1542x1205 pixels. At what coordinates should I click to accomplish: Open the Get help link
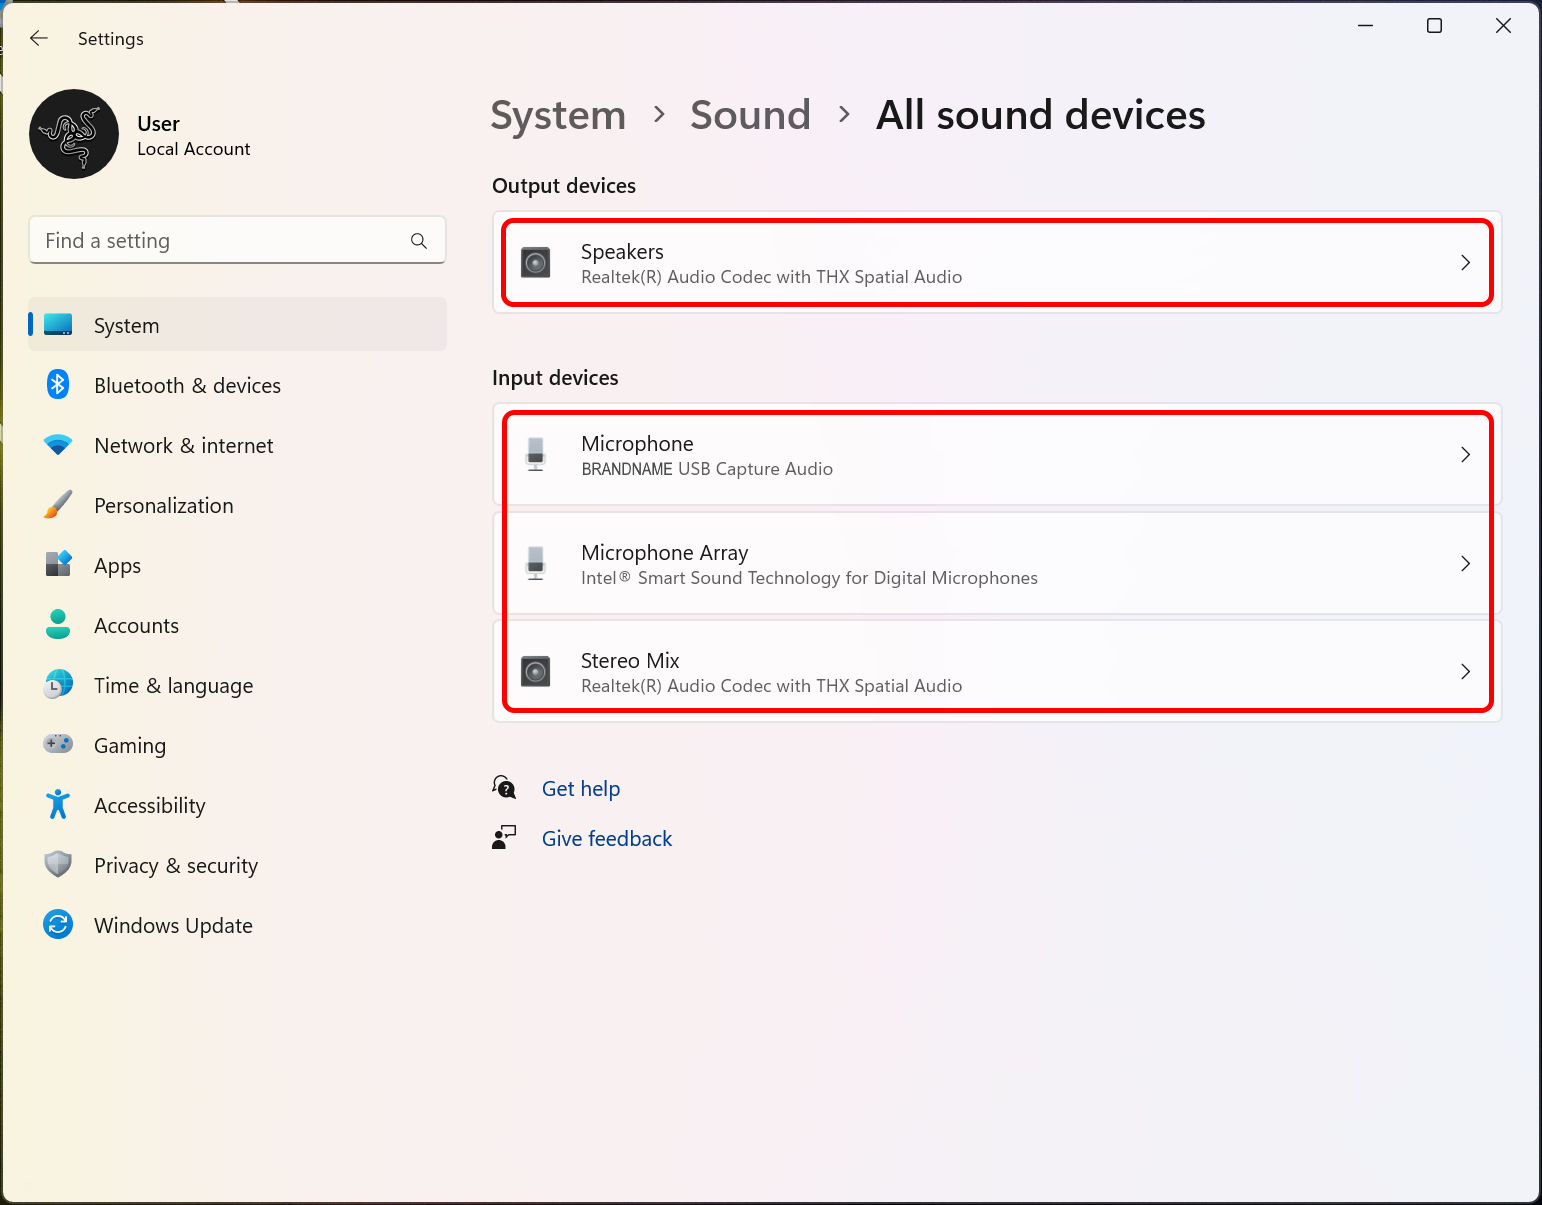580,789
